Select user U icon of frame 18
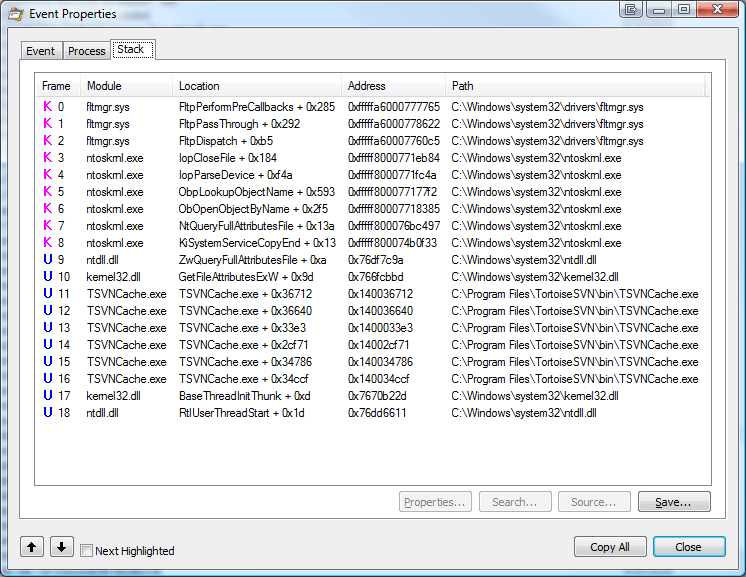Screen dimensions: 746x577 point(48,412)
